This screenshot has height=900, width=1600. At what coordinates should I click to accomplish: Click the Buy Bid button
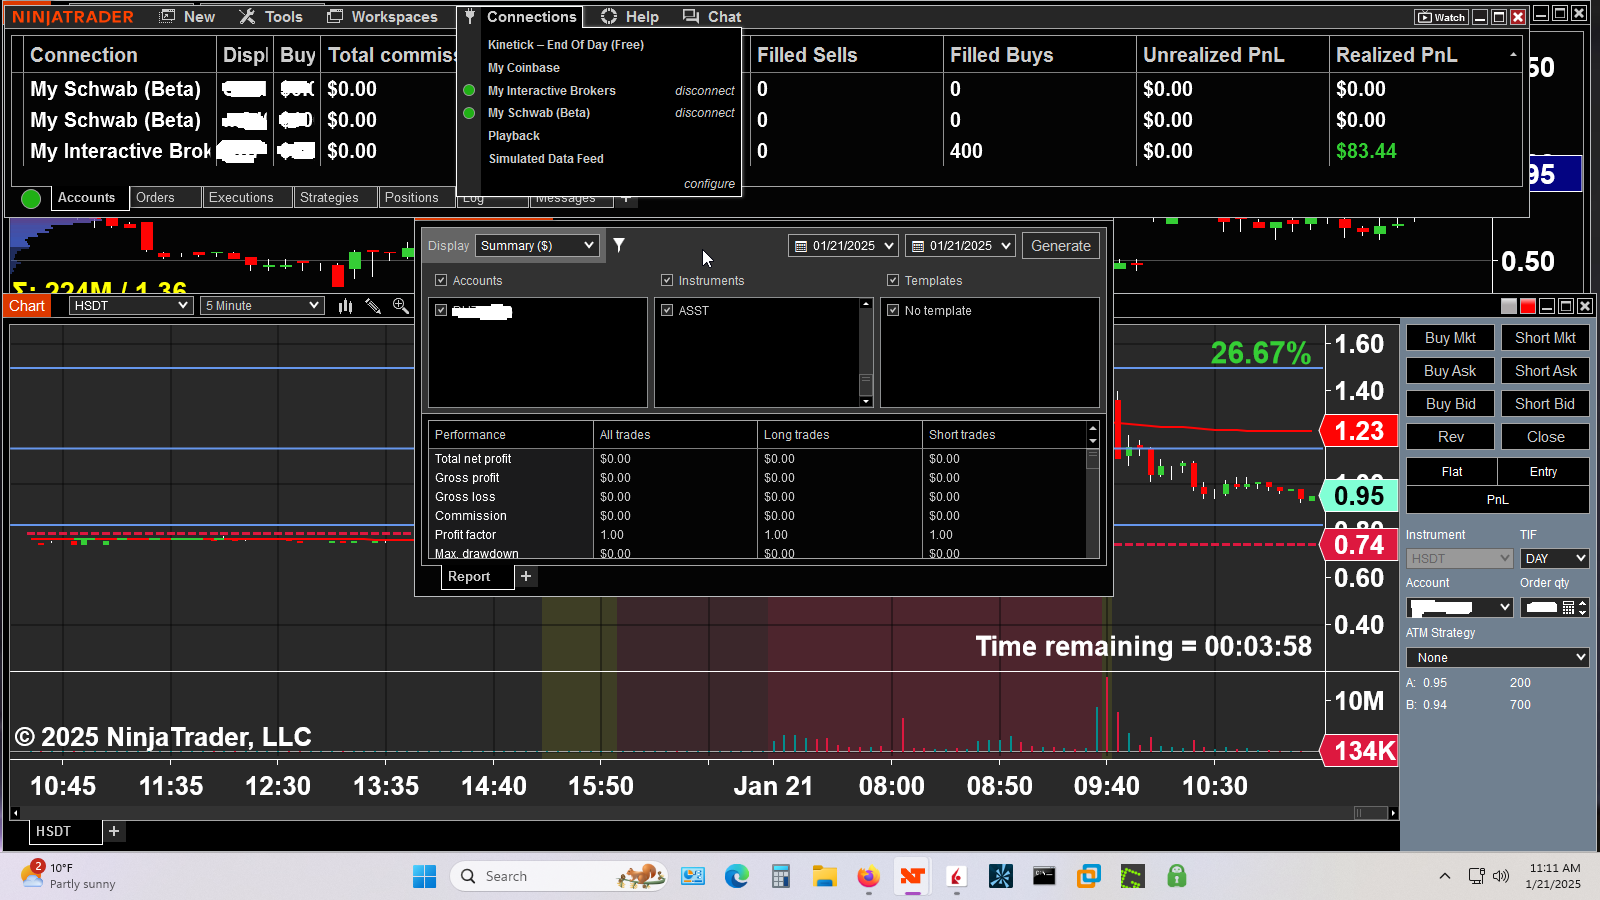click(x=1450, y=404)
